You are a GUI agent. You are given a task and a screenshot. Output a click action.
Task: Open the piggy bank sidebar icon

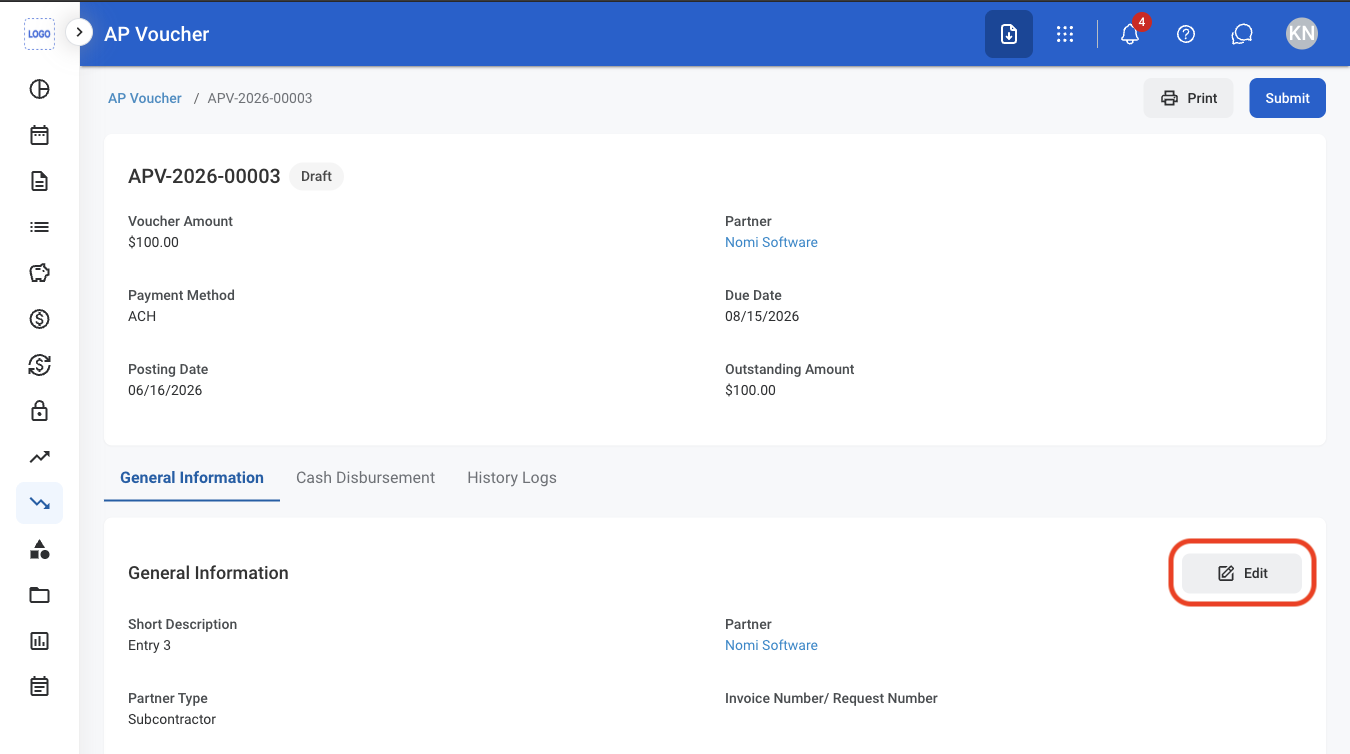pyautogui.click(x=39, y=273)
